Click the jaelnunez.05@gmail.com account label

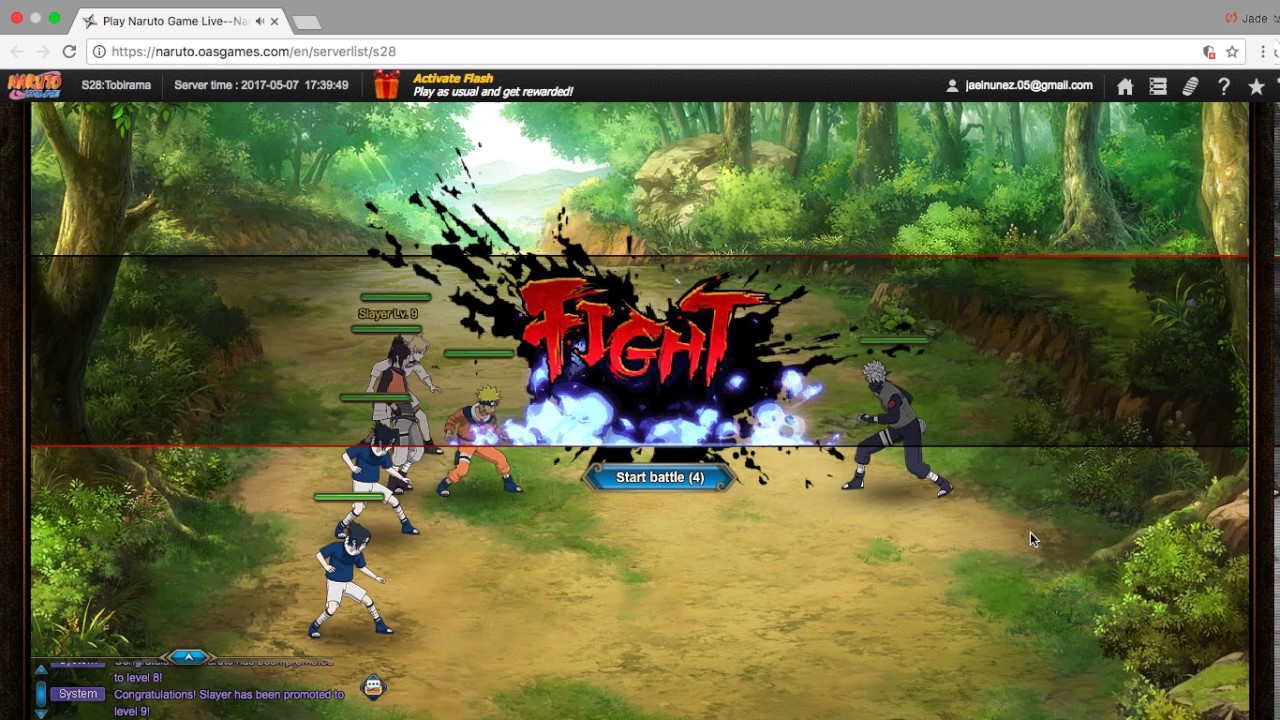tap(1029, 85)
